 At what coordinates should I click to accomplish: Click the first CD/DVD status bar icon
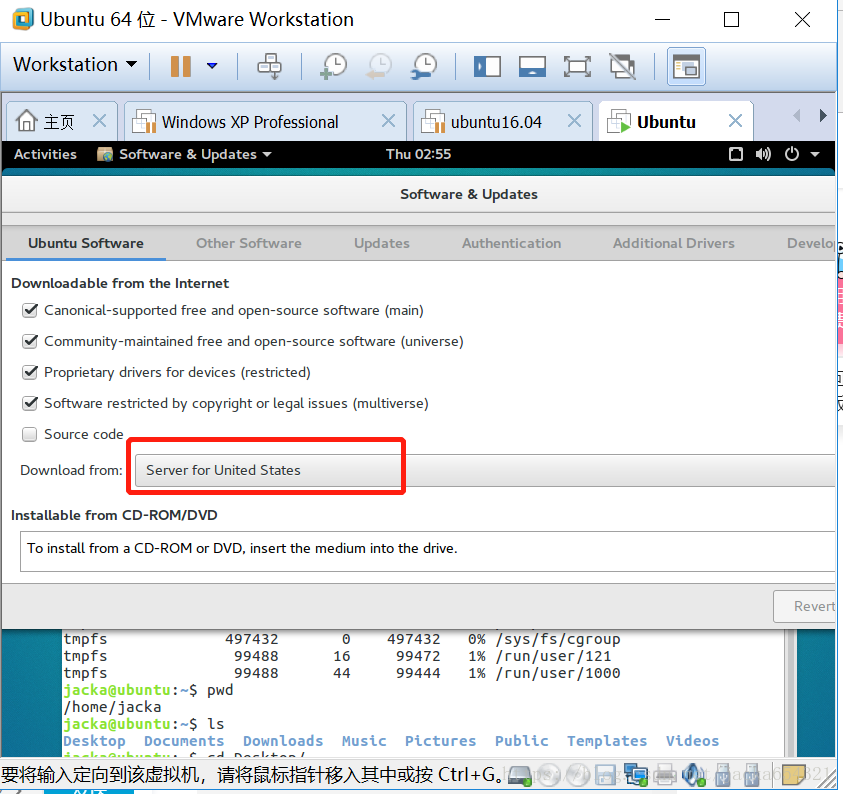[x=549, y=775]
